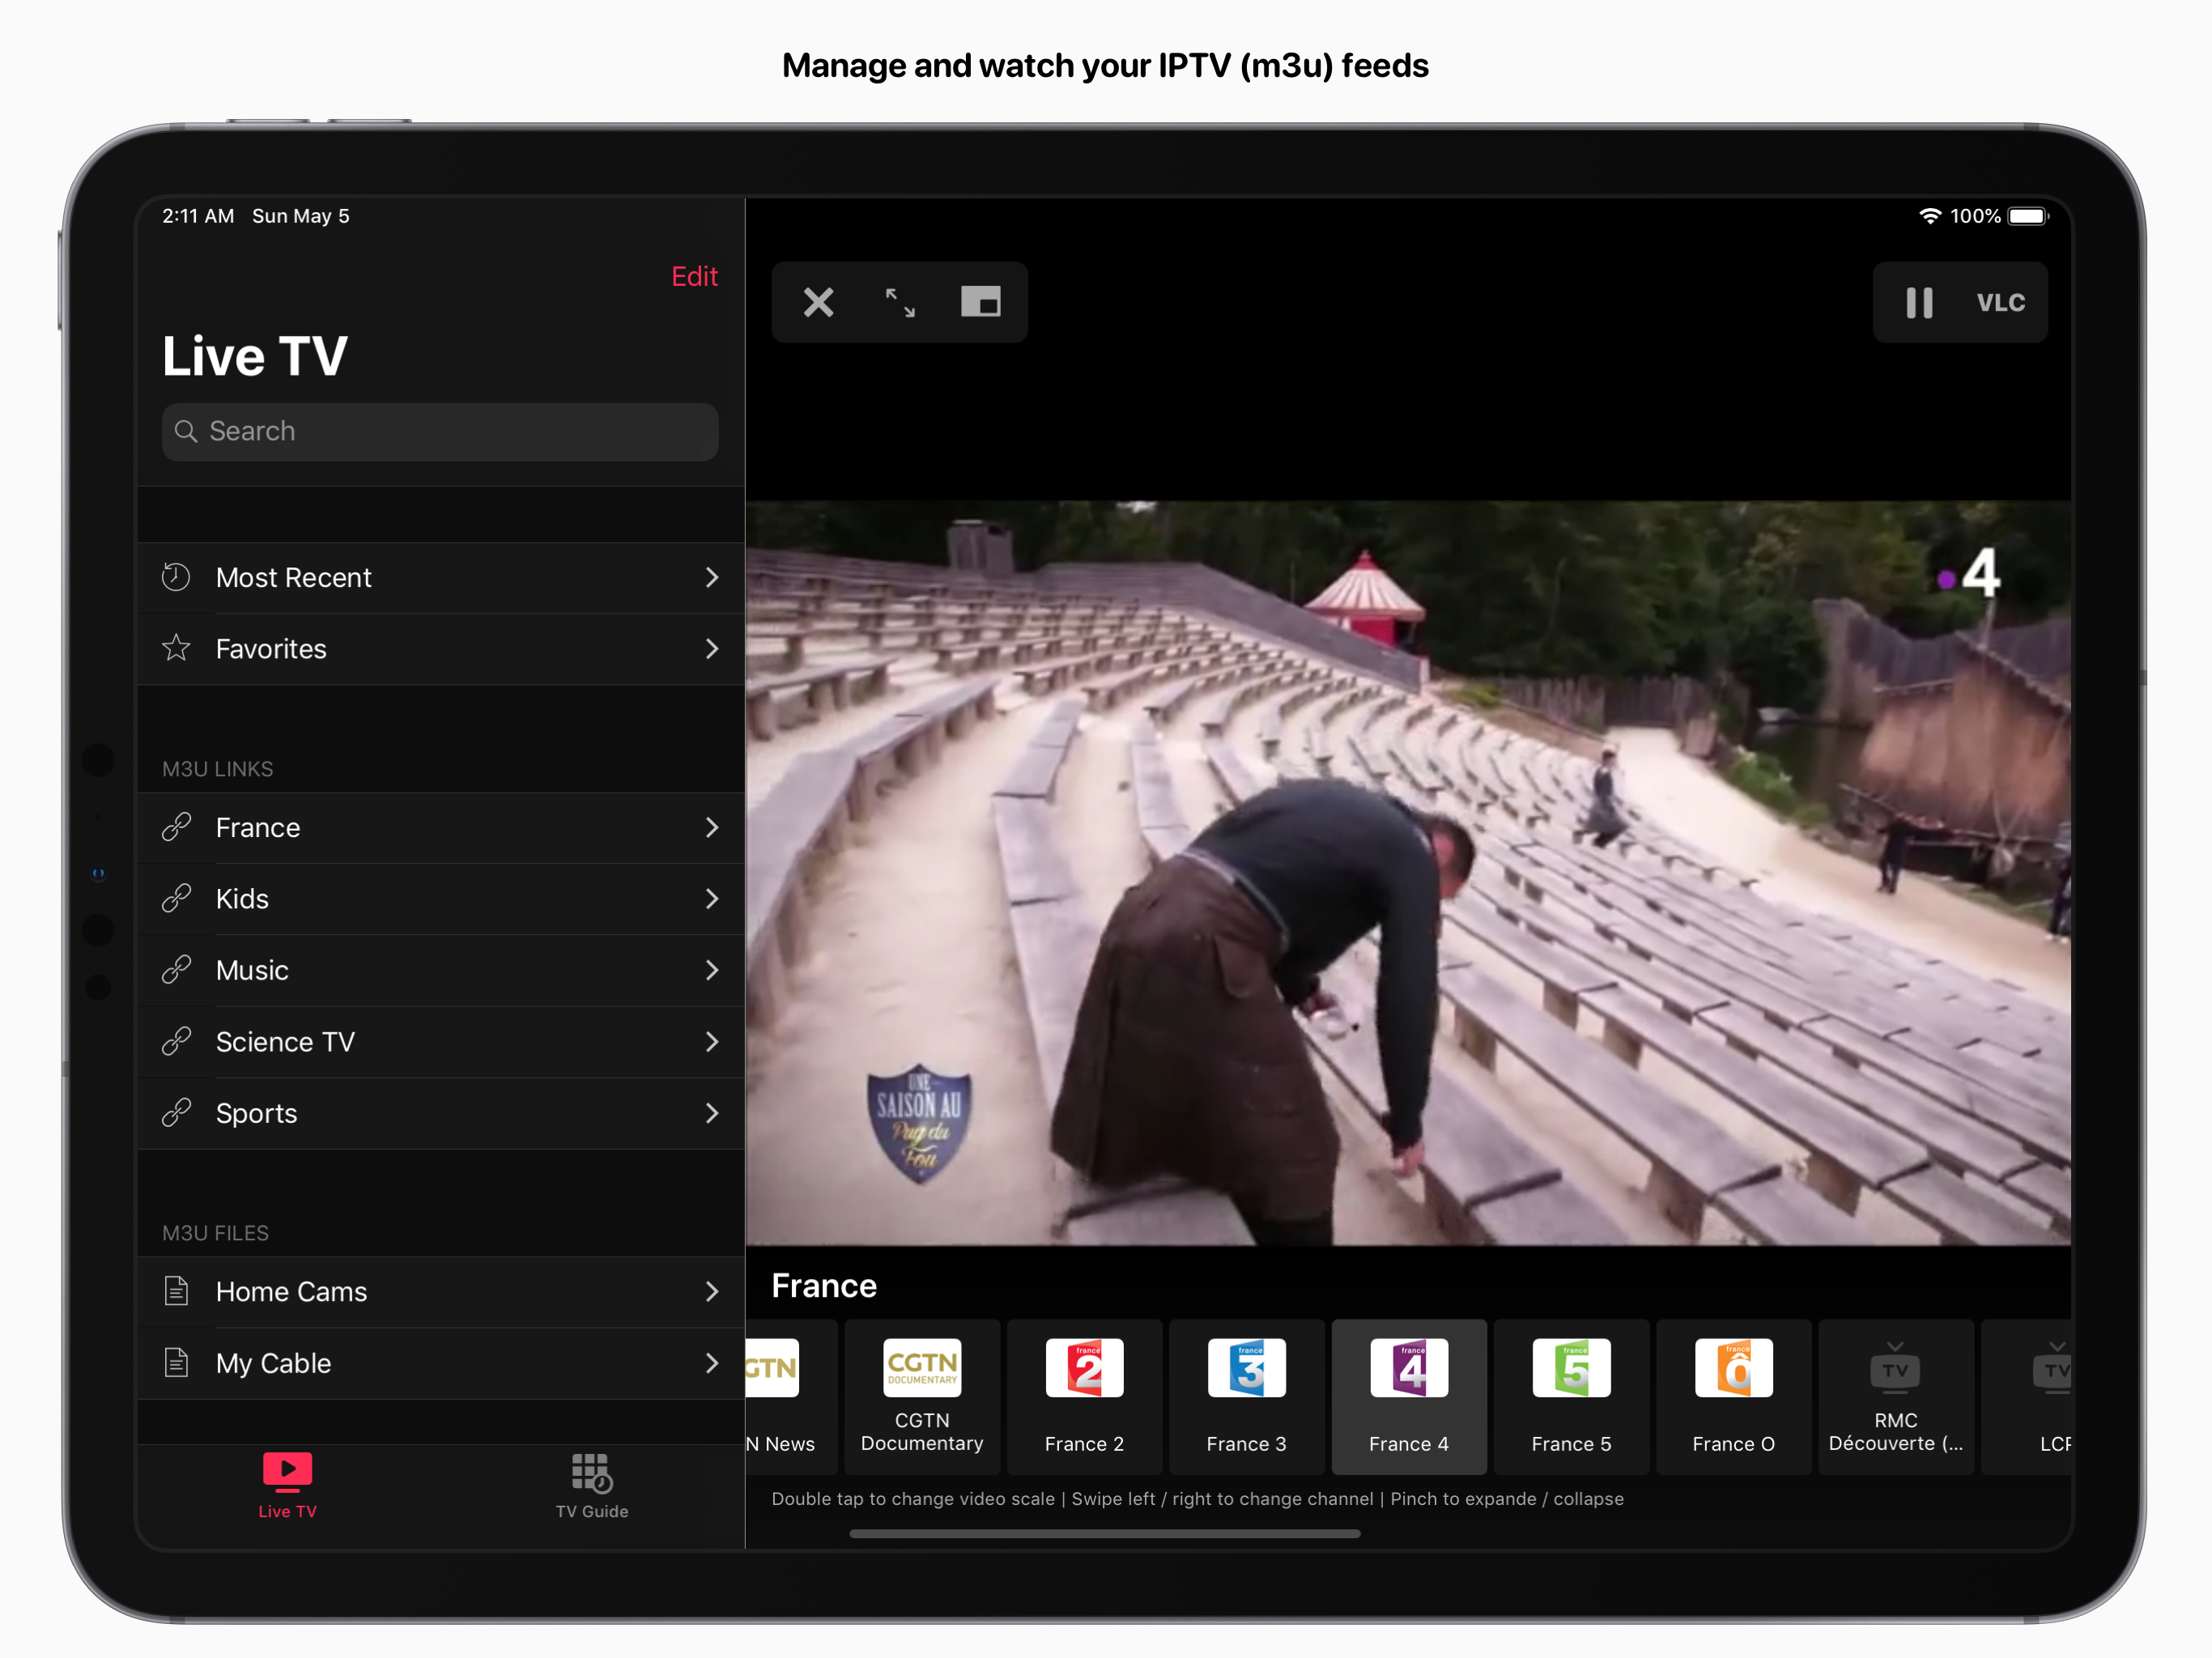Open Favorites list via its chevron
The width and height of the screenshot is (2212, 1658).
point(711,649)
